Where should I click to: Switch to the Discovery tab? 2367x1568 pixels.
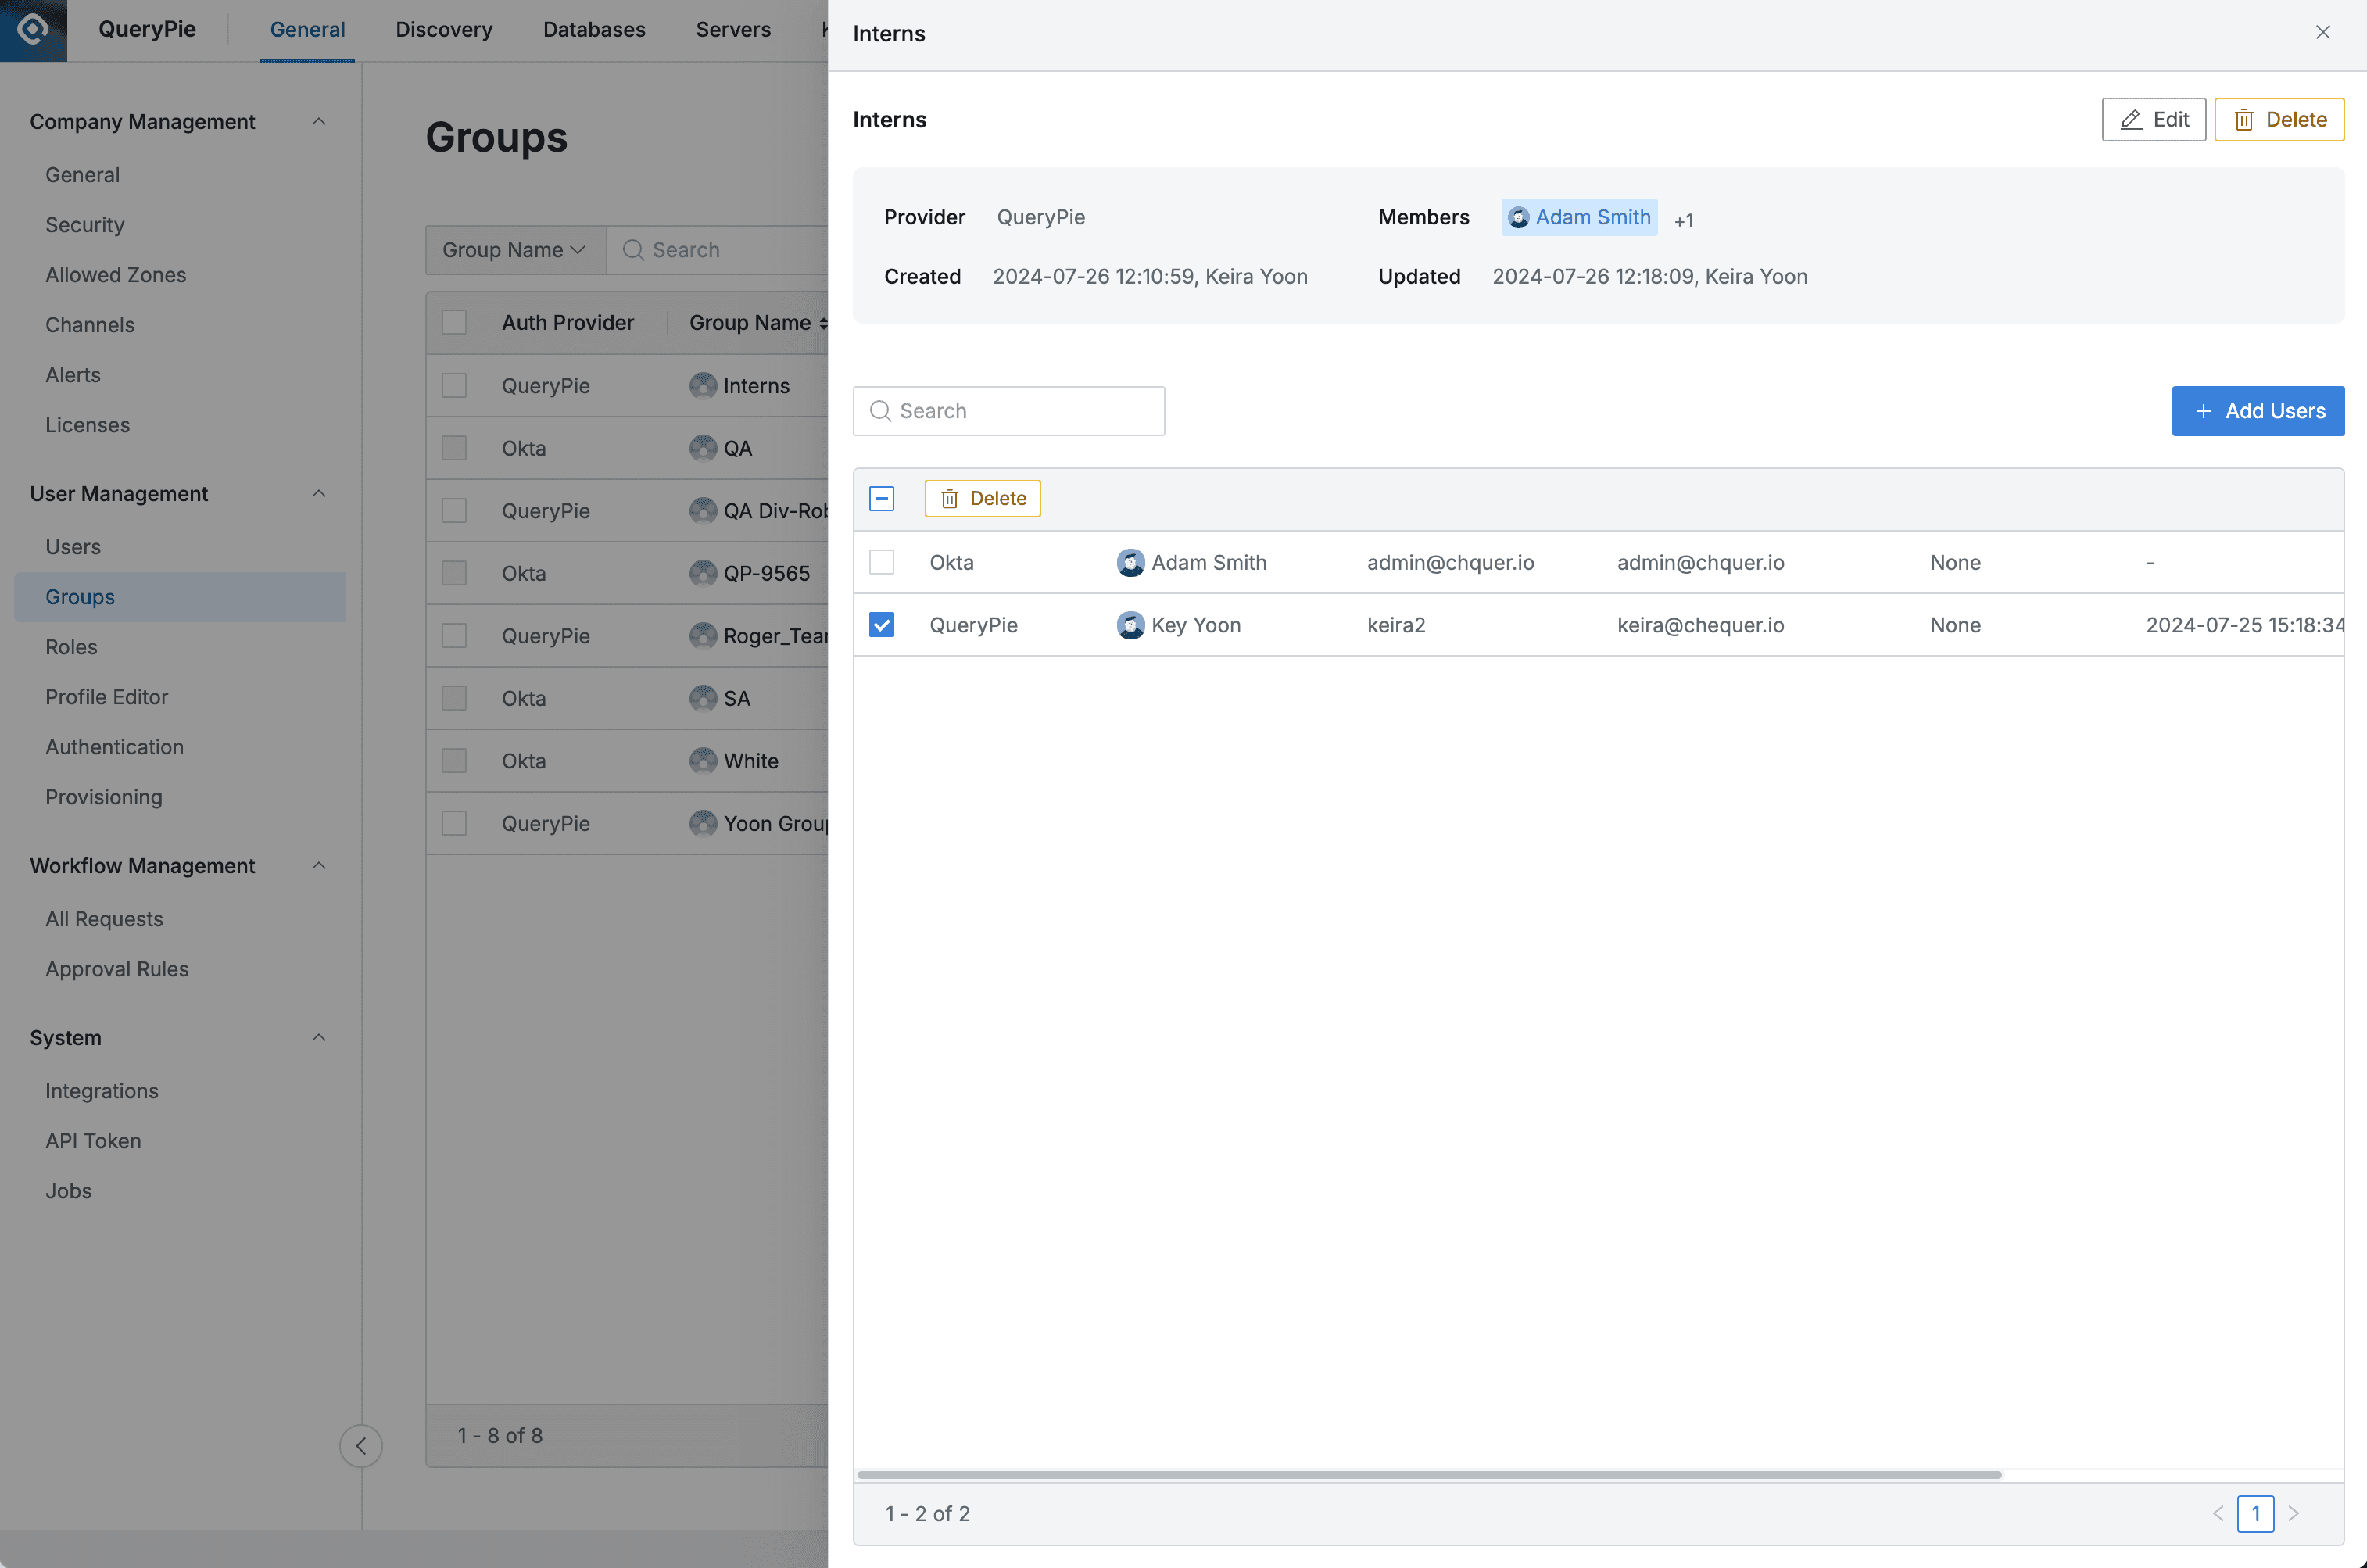click(443, 29)
